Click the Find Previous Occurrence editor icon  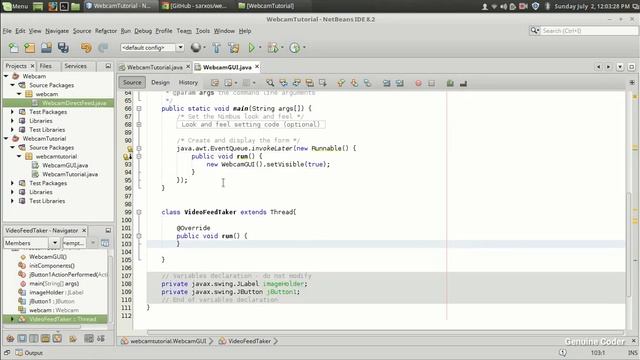(283, 83)
